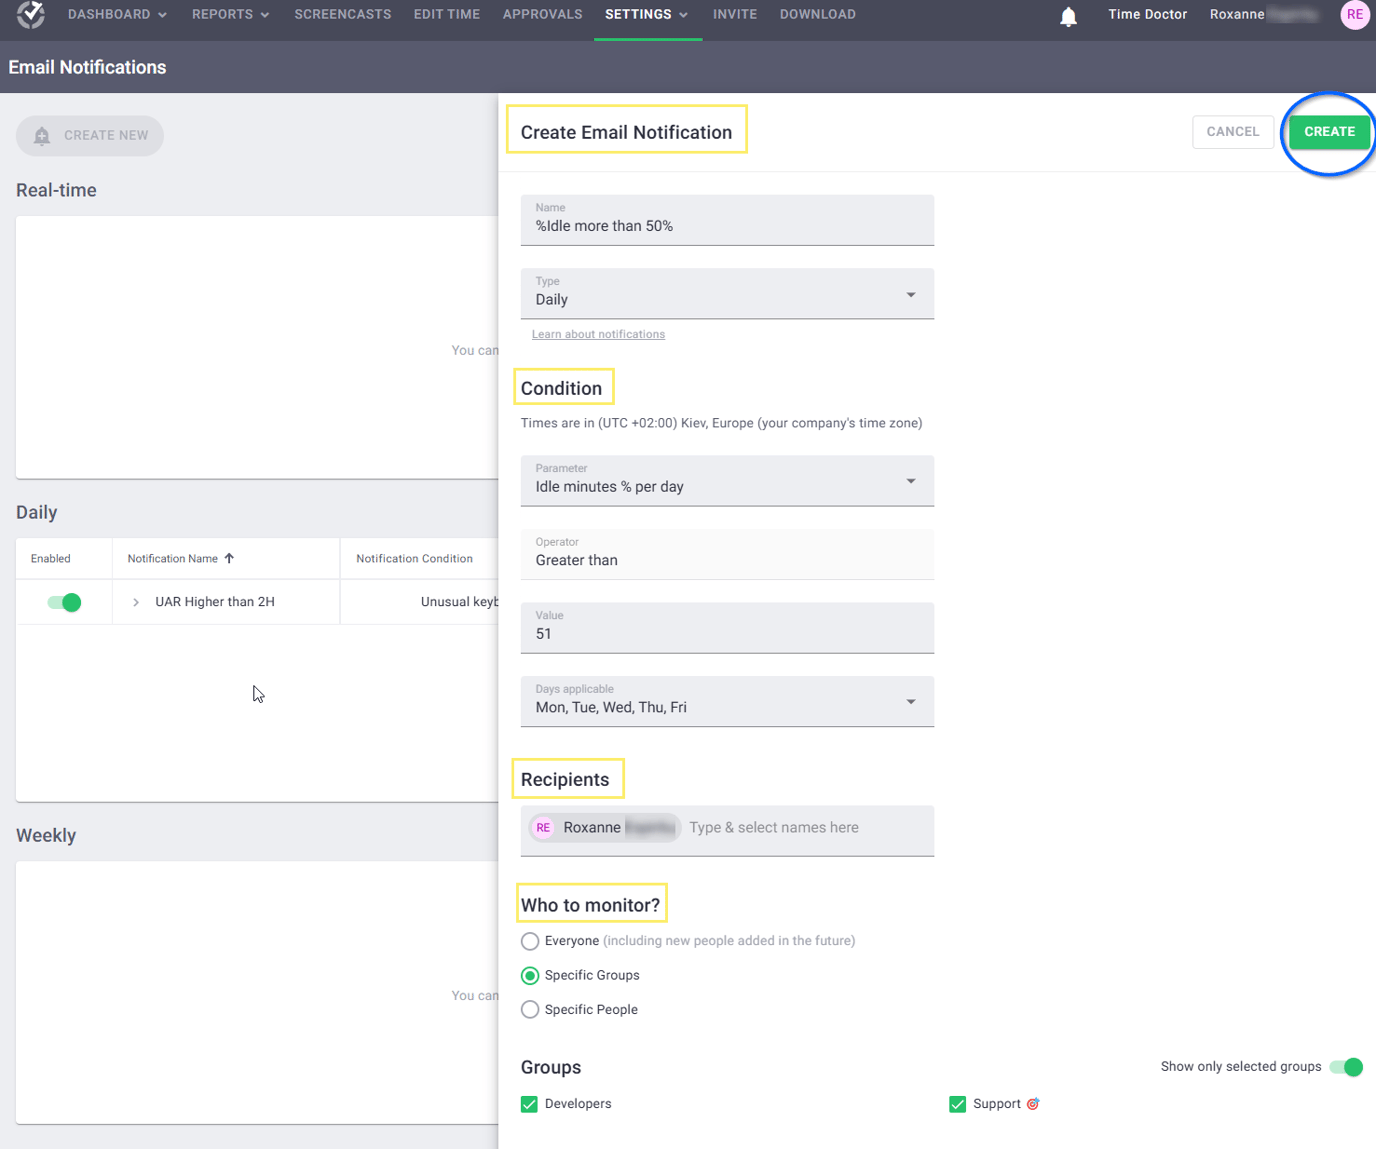Select the Everyone monitoring option
Screen dimensions: 1376x1149
click(x=530, y=941)
